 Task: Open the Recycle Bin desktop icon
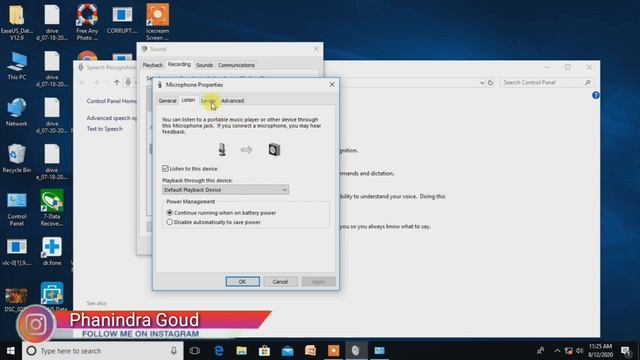[x=17, y=159]
